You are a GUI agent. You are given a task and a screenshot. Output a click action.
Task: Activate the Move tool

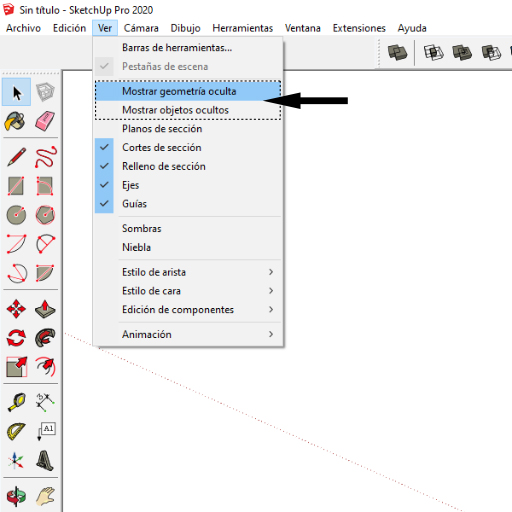tap(16, 309)
